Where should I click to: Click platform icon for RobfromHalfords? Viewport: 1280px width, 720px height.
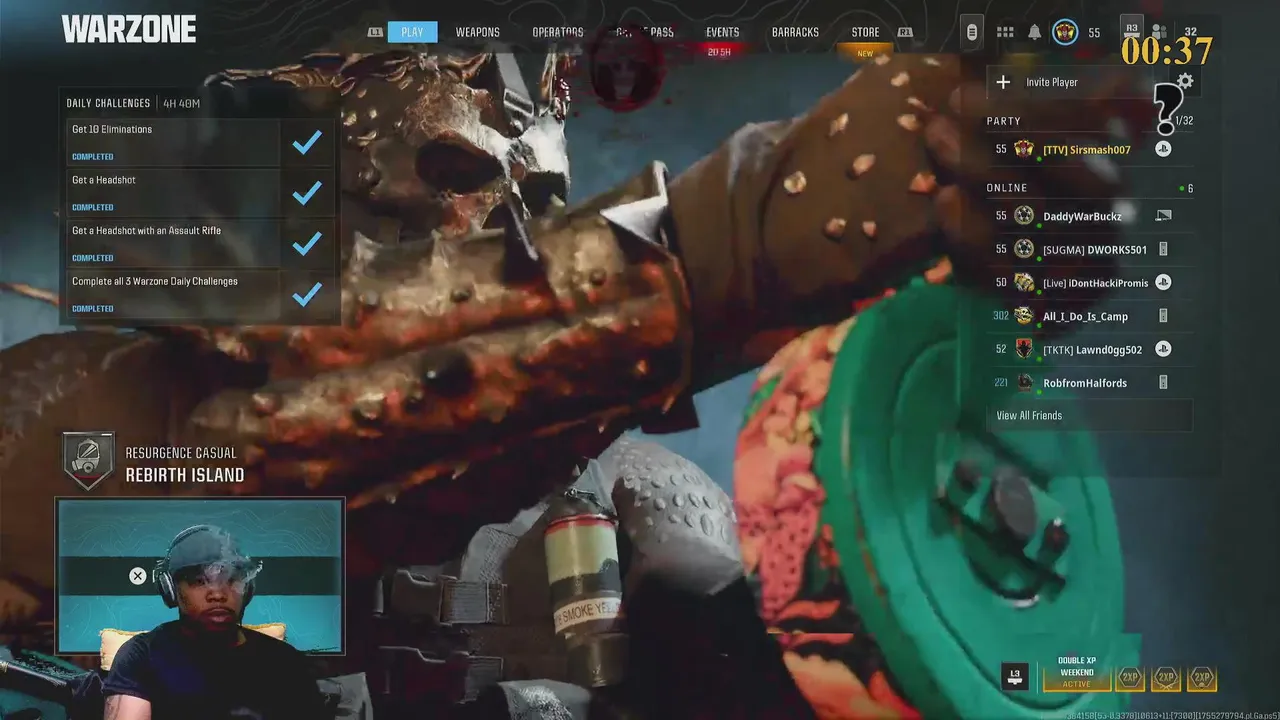1163,382
